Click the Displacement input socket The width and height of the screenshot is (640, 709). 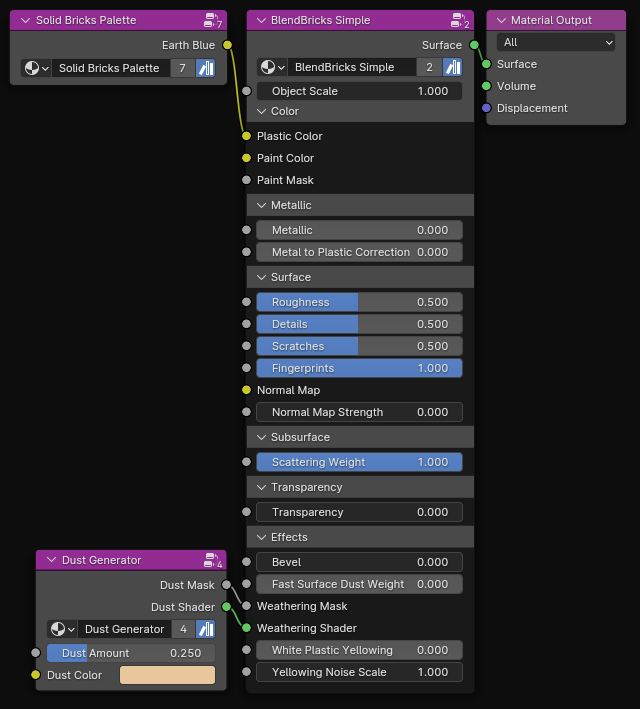[486, 108]
